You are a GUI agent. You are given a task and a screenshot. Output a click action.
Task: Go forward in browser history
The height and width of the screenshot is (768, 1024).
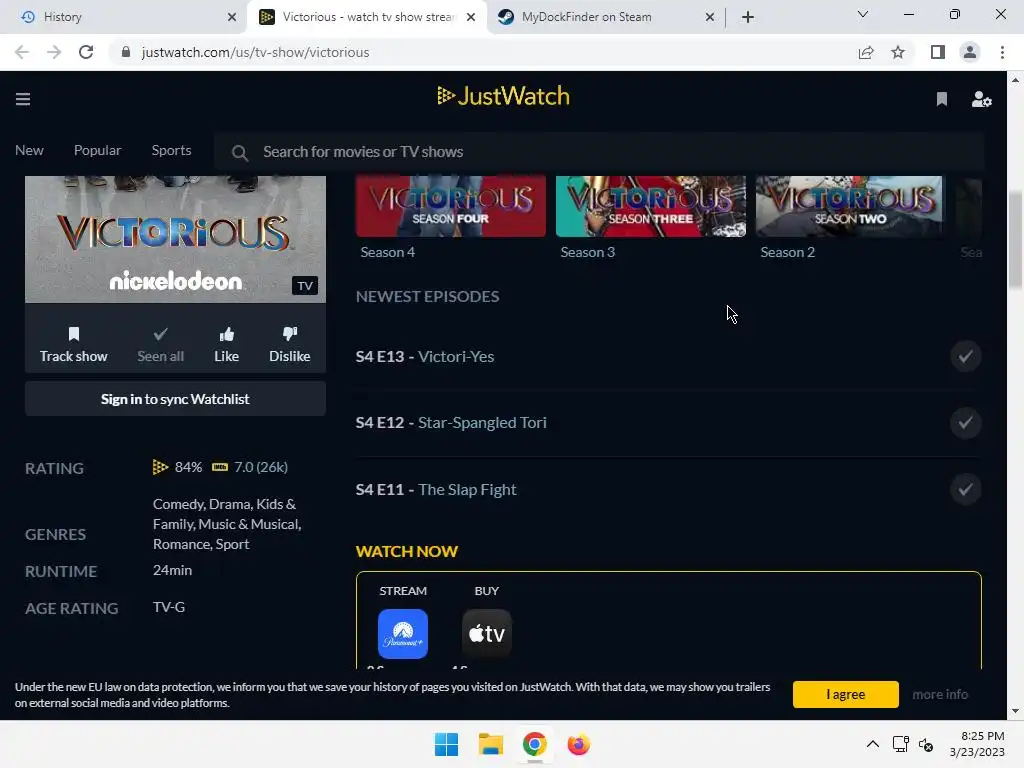[54, 52]
